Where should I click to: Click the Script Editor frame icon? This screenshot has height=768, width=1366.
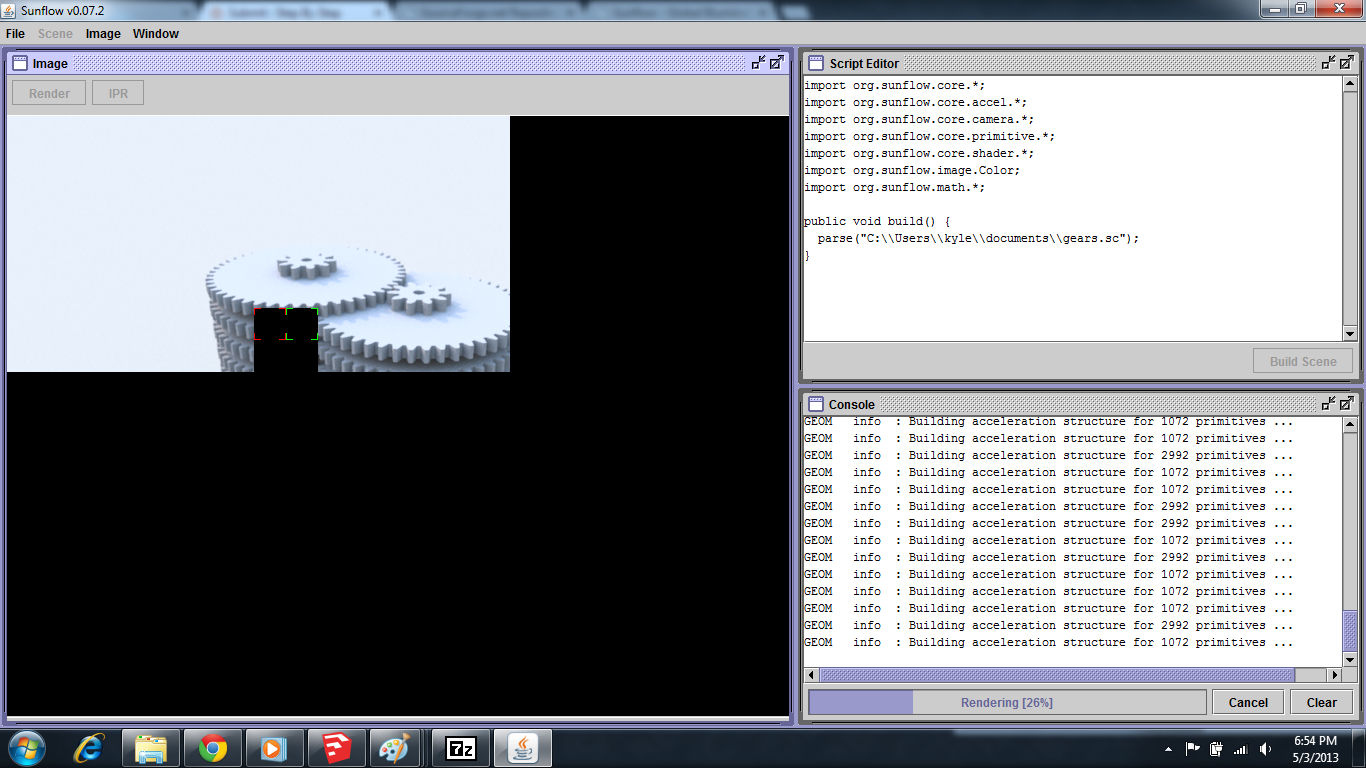(816, 63)
